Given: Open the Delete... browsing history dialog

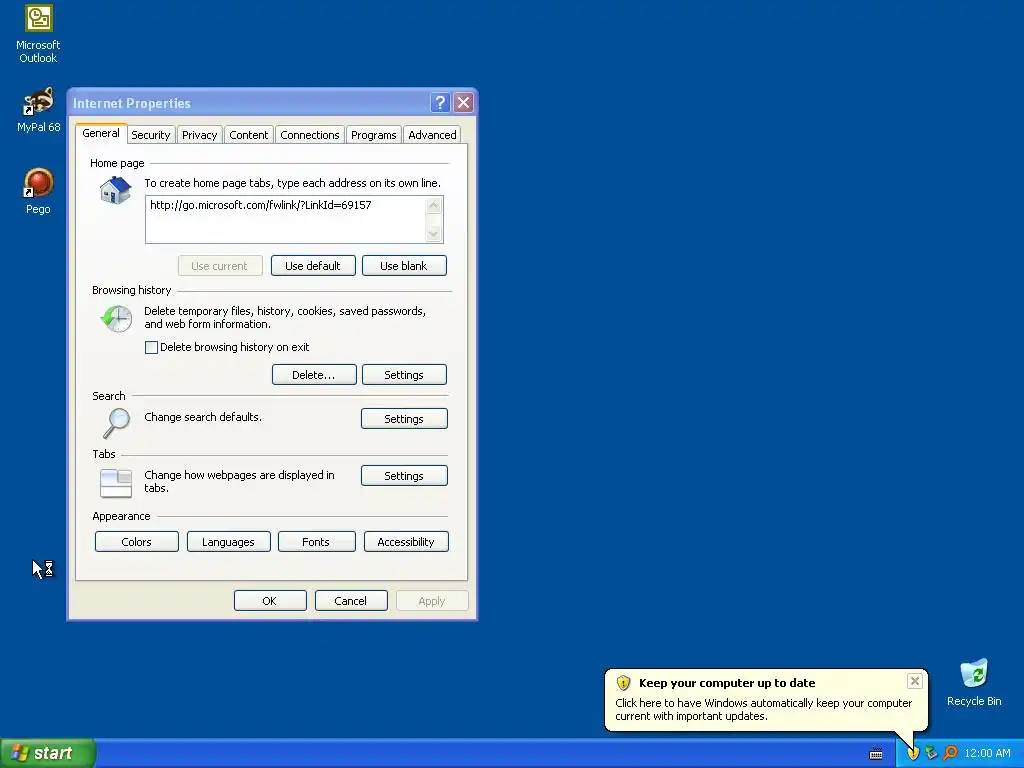Looking at the screenshot, I should [x=313, y=375].
